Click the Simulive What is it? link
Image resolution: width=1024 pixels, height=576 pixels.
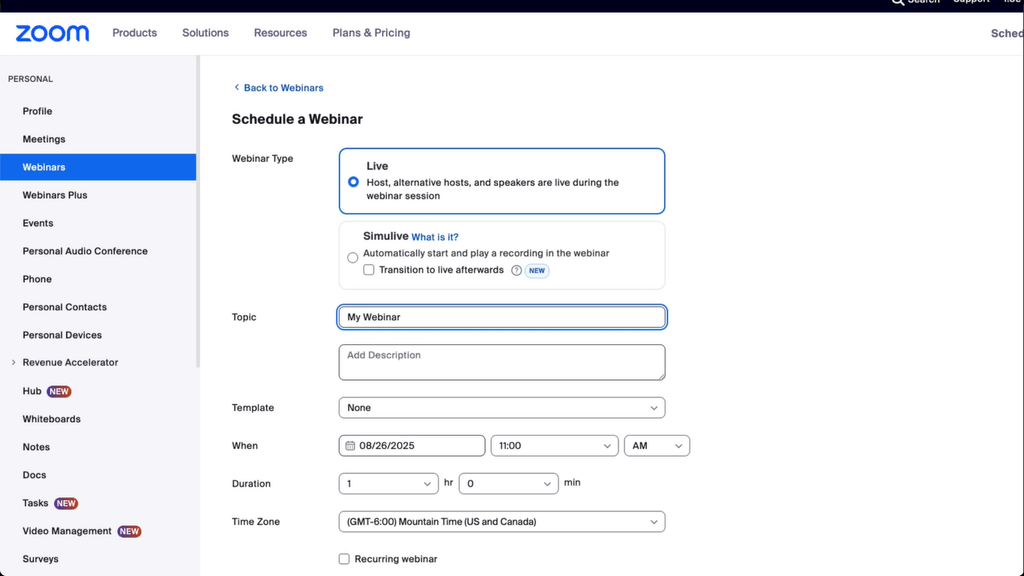pos(435,237)
